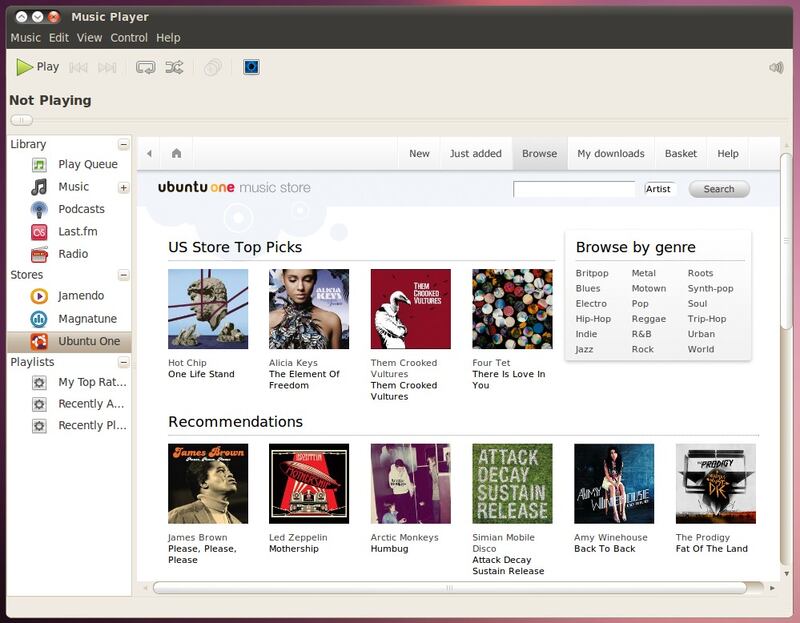Go to the music store home icon
This screenshot has width=800, height=623.
(176, 153)
